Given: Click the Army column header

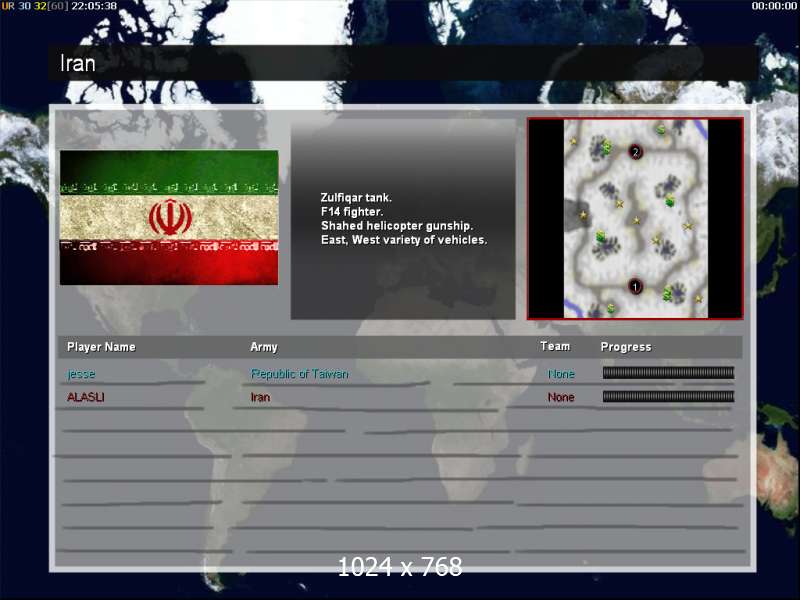Looking at the screenshot, I should click(x=263, y=347).
